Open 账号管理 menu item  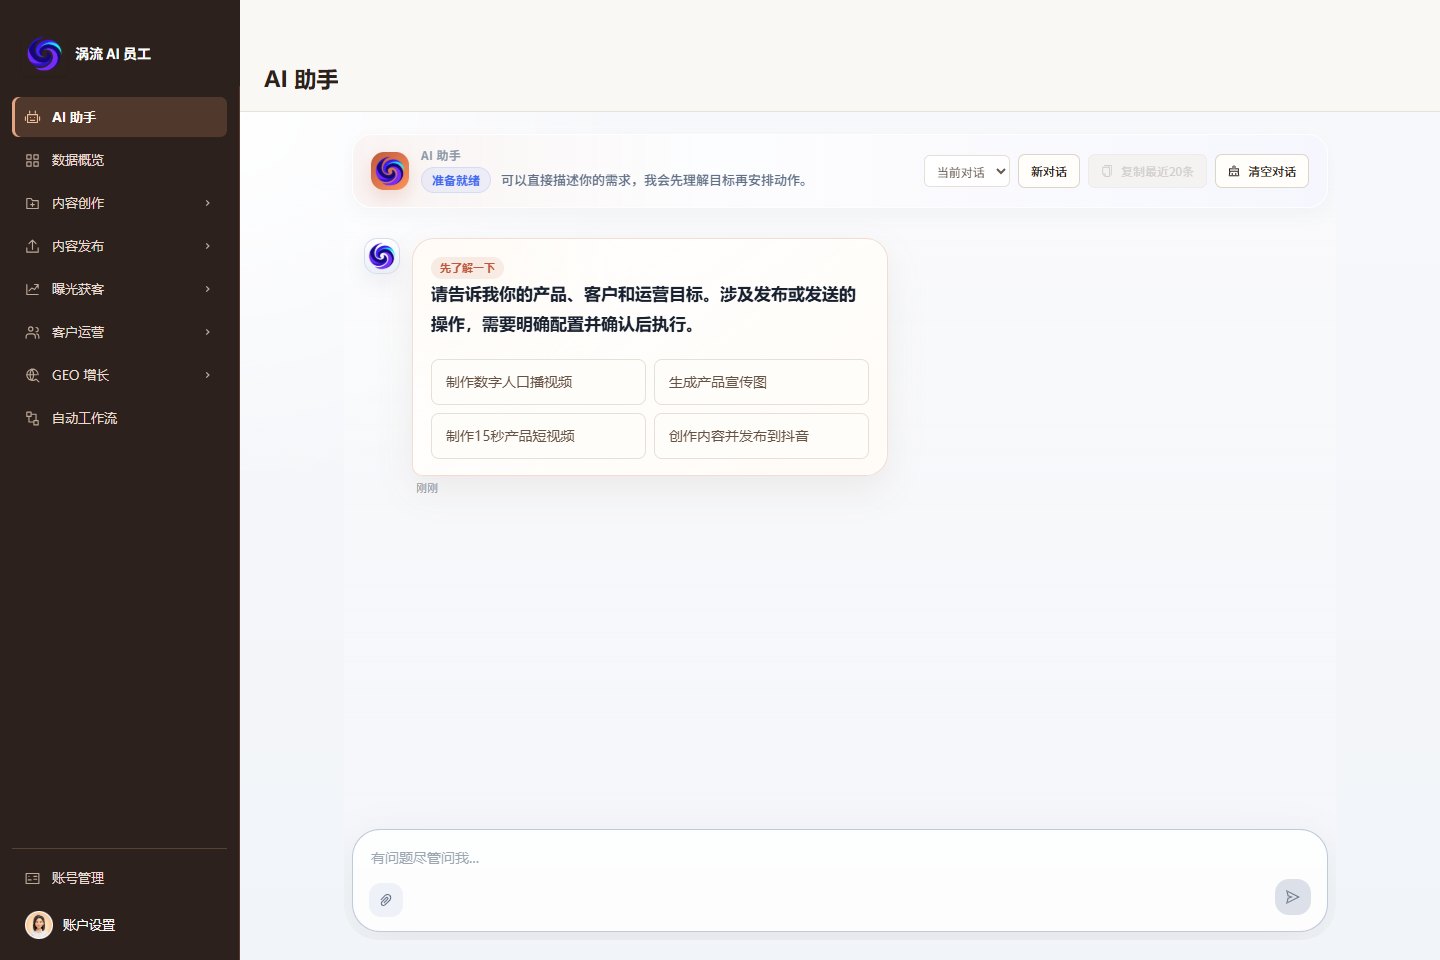(119, 878)
